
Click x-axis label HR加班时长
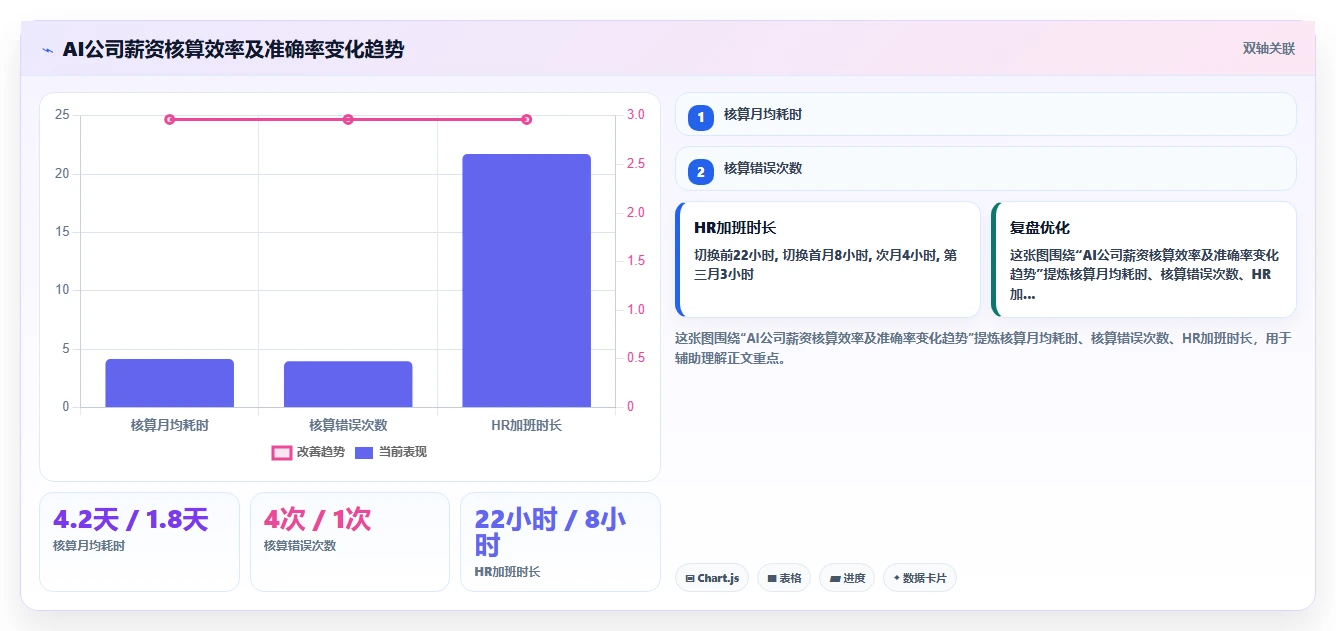(x=526, y=425)
